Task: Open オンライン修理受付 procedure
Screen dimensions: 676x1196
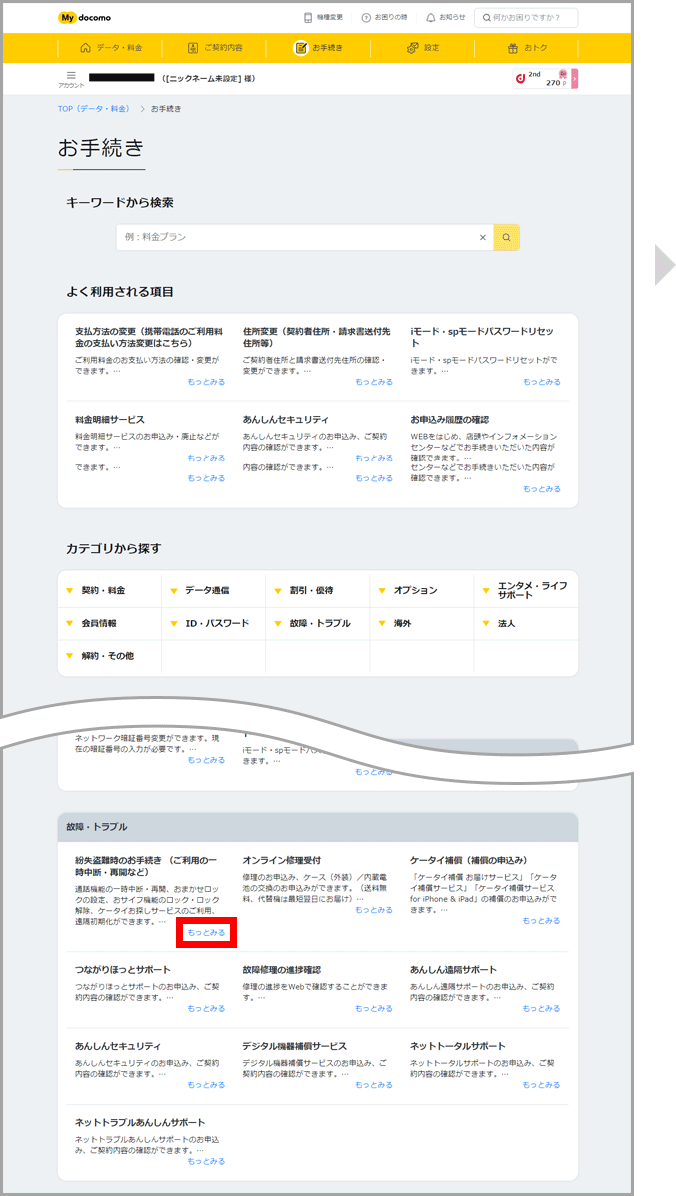Action: (281, 860)
